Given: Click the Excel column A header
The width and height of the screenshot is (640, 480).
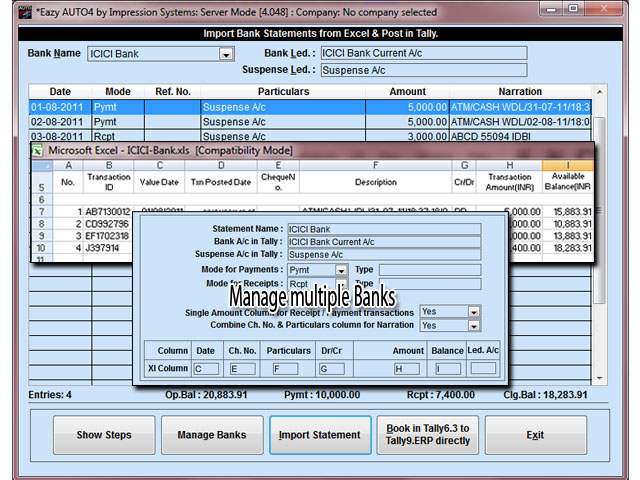Looking at the screenshot, I should coord(68,165).
